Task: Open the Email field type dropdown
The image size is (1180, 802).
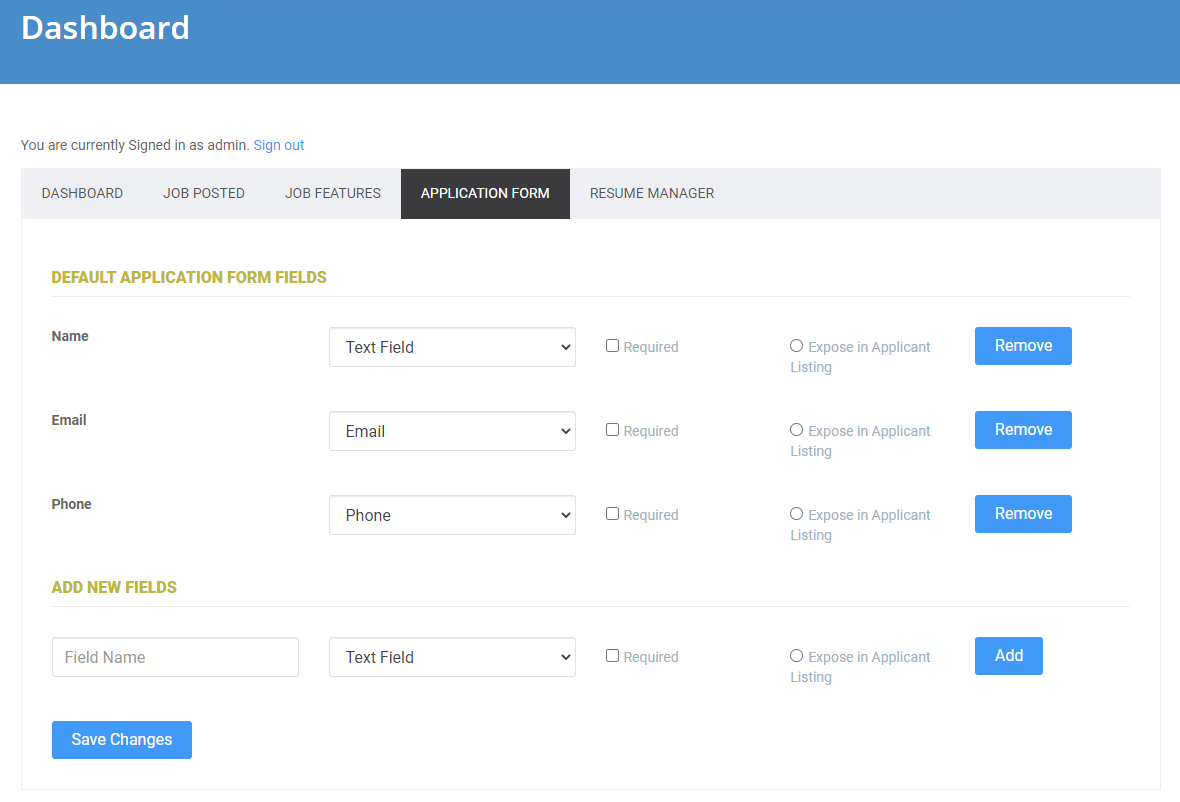Action: pos(452,431)
